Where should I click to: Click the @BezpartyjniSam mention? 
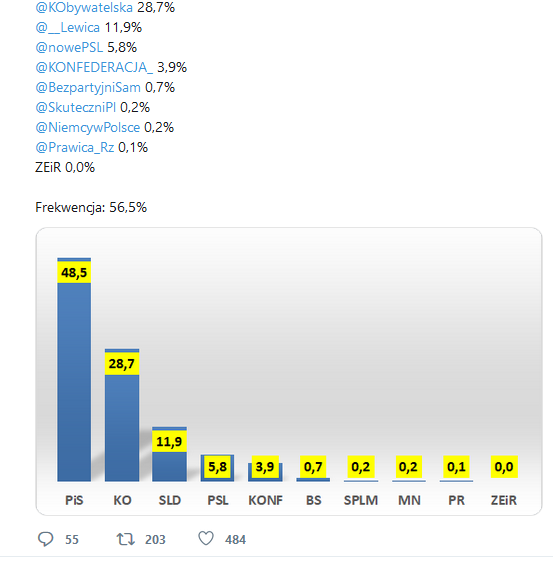(x=88, y=87)
